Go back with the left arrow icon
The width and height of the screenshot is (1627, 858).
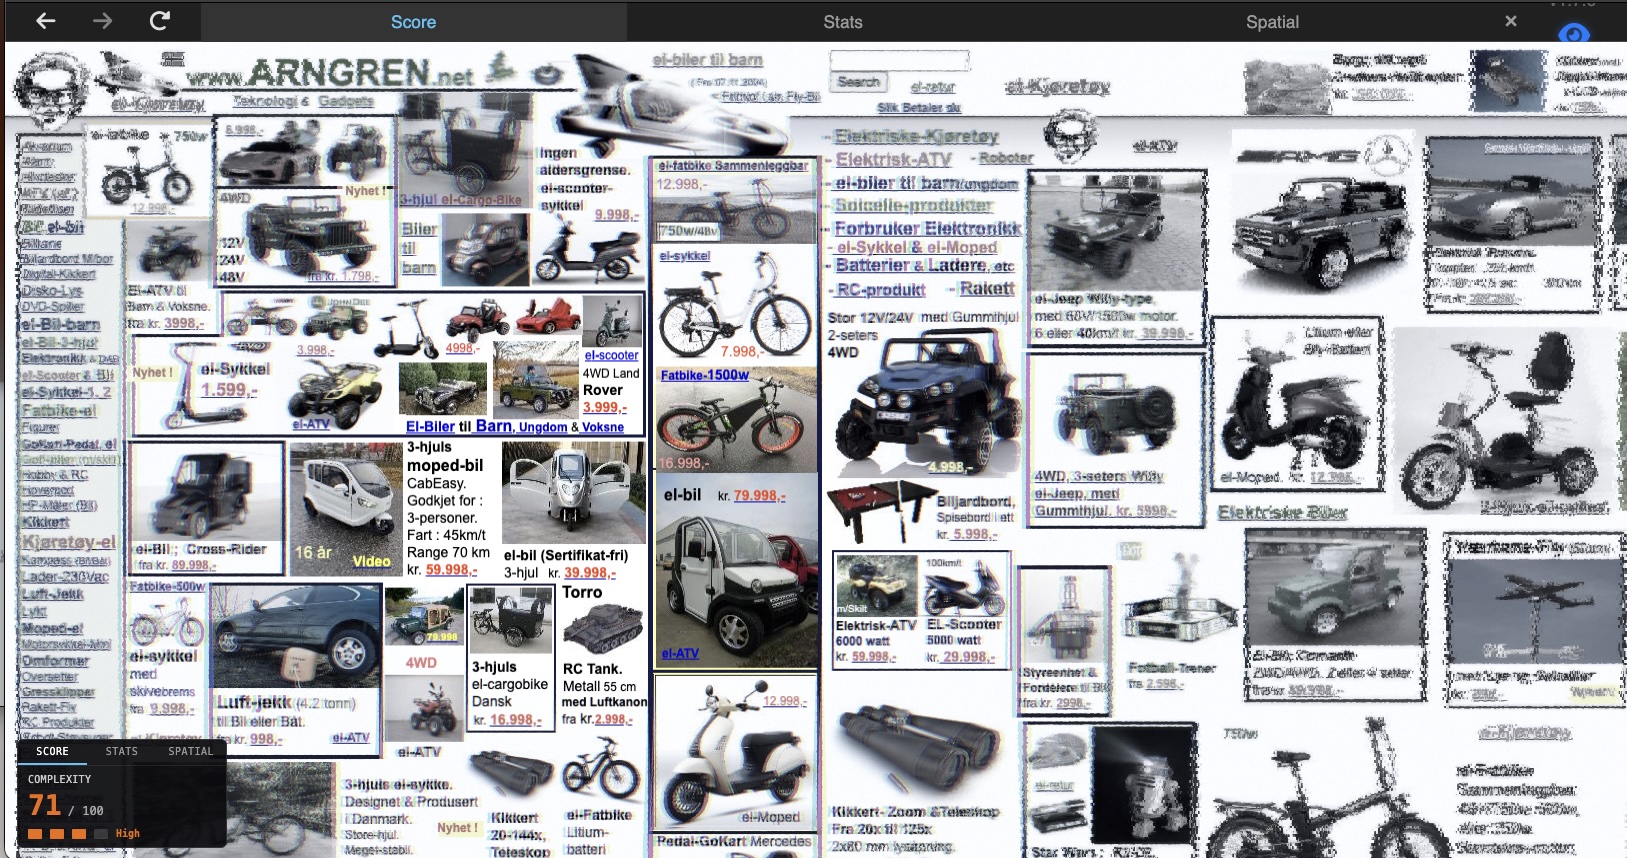pos(45,21)
